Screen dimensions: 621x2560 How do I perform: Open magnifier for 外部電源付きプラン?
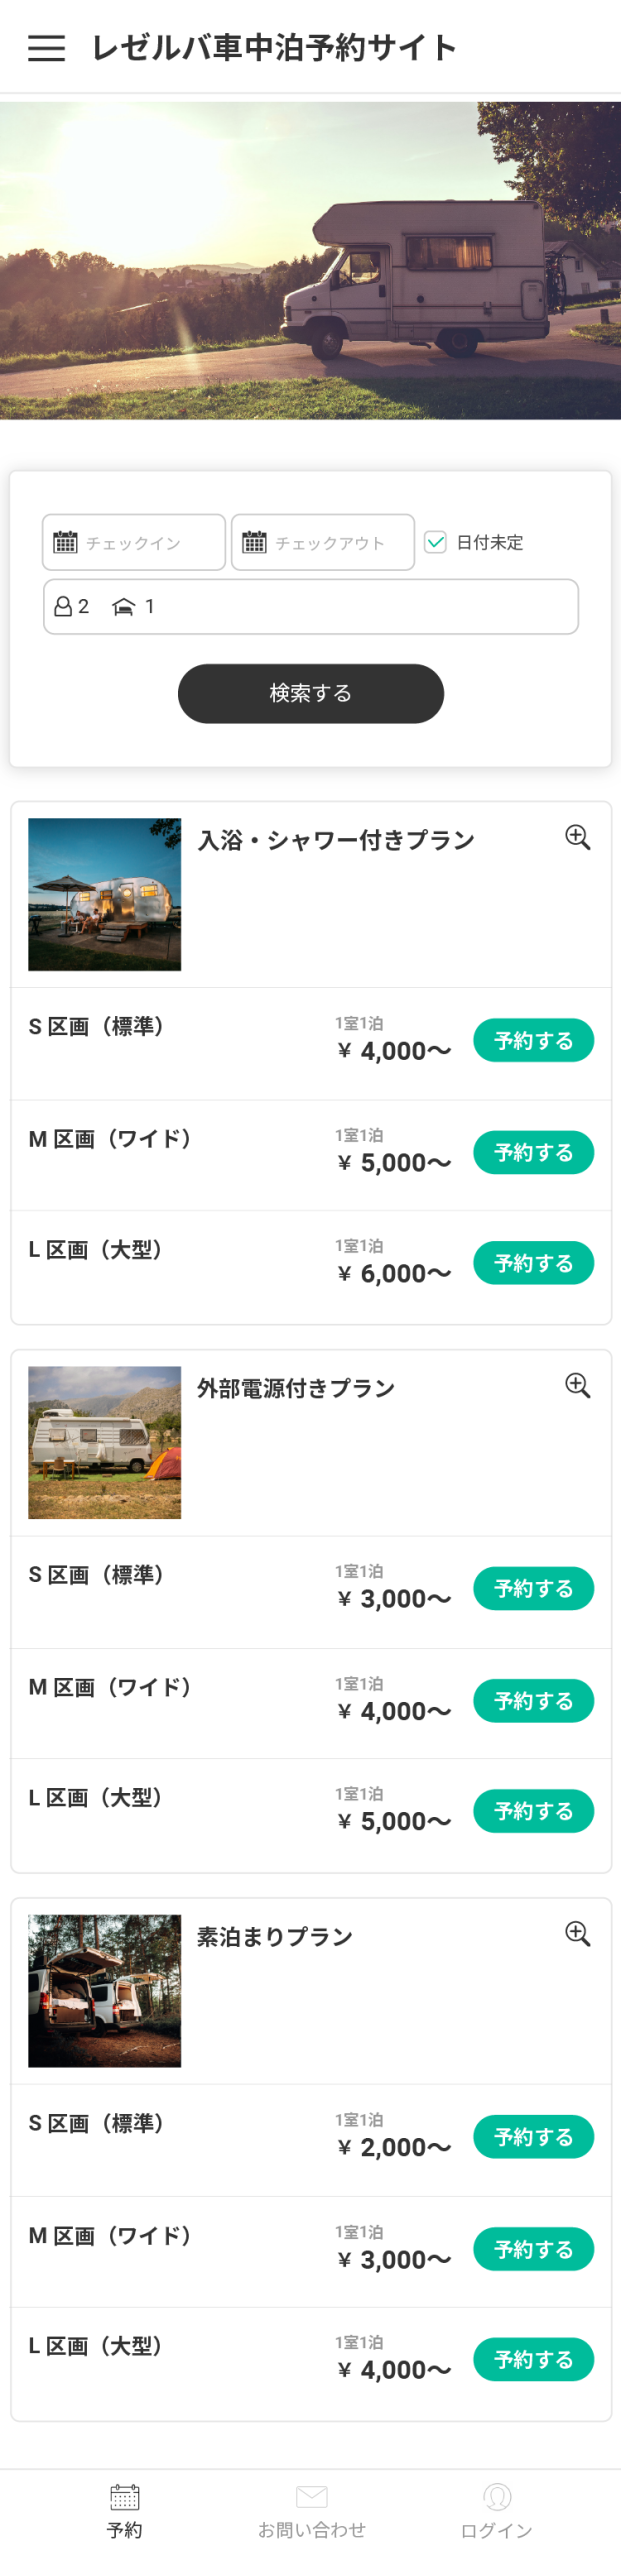[x=577, y=1385]
